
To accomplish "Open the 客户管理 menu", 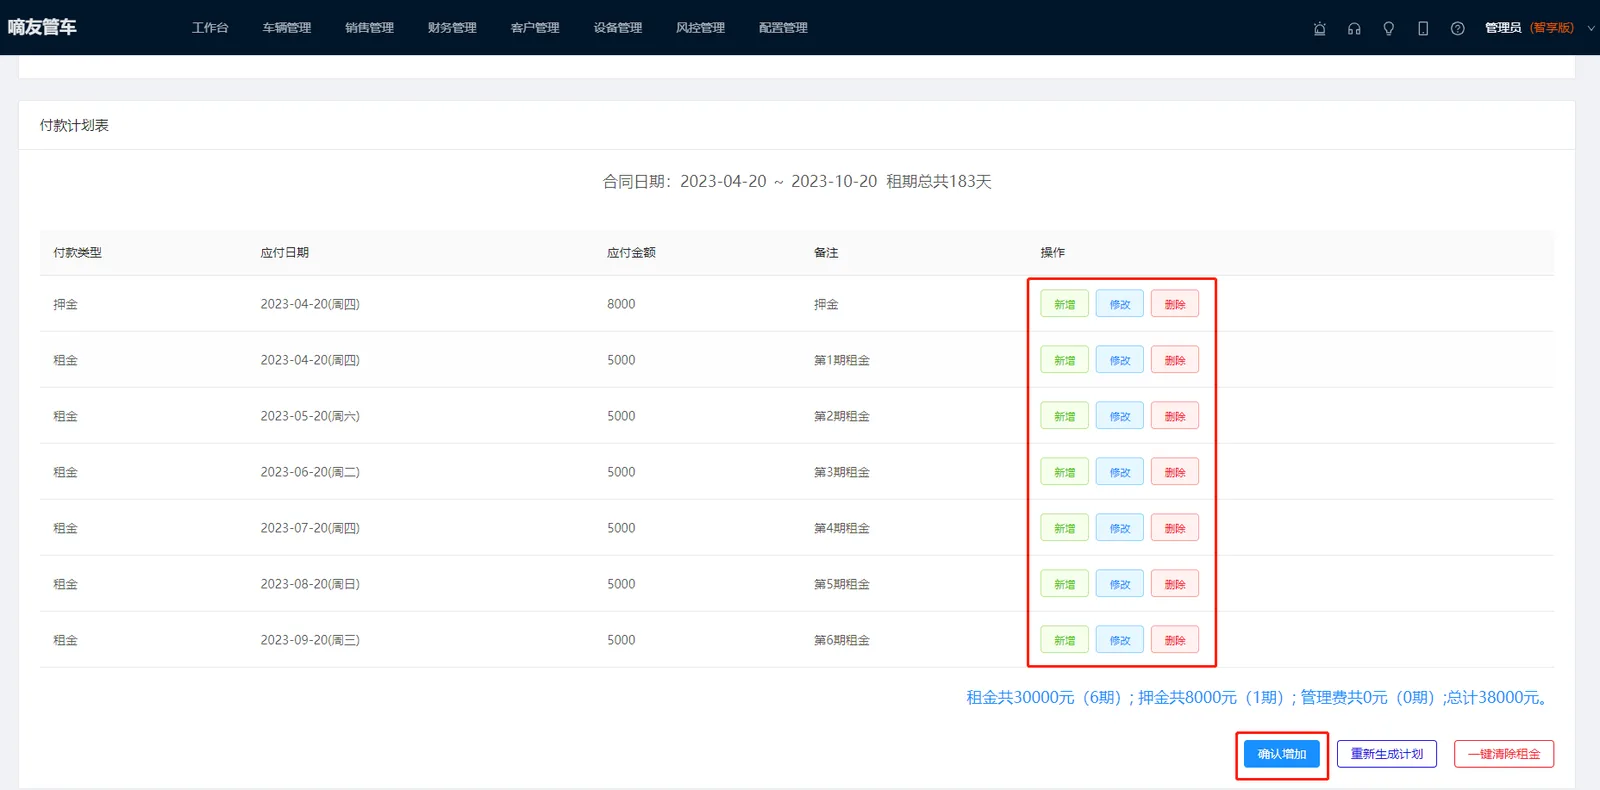I will pyautogui.click(x=535, y=28).
